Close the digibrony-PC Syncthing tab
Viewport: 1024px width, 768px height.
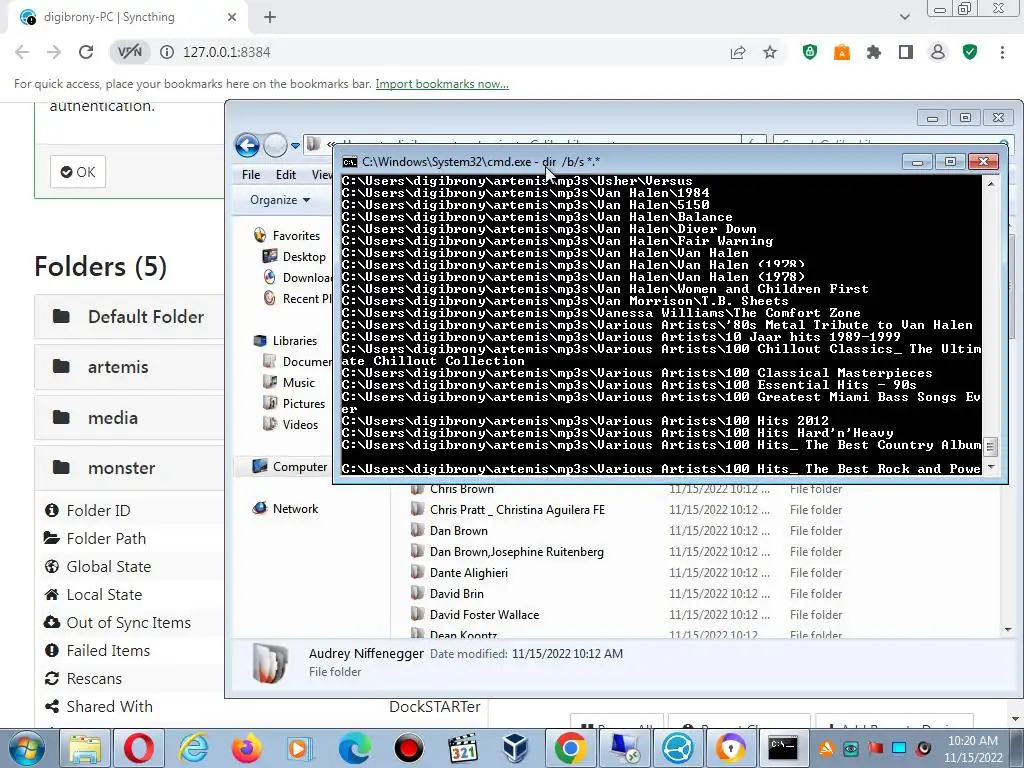[231, 17]
